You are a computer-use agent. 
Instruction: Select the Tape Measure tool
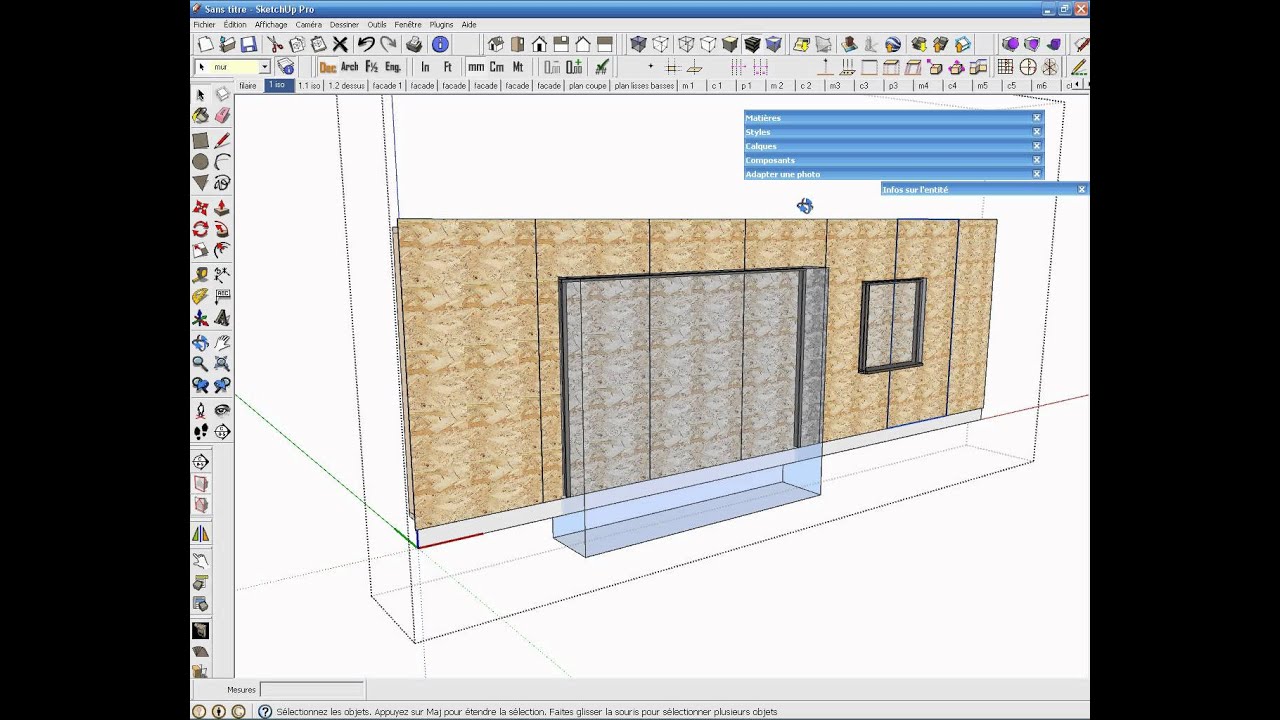(x=200, y=275)
